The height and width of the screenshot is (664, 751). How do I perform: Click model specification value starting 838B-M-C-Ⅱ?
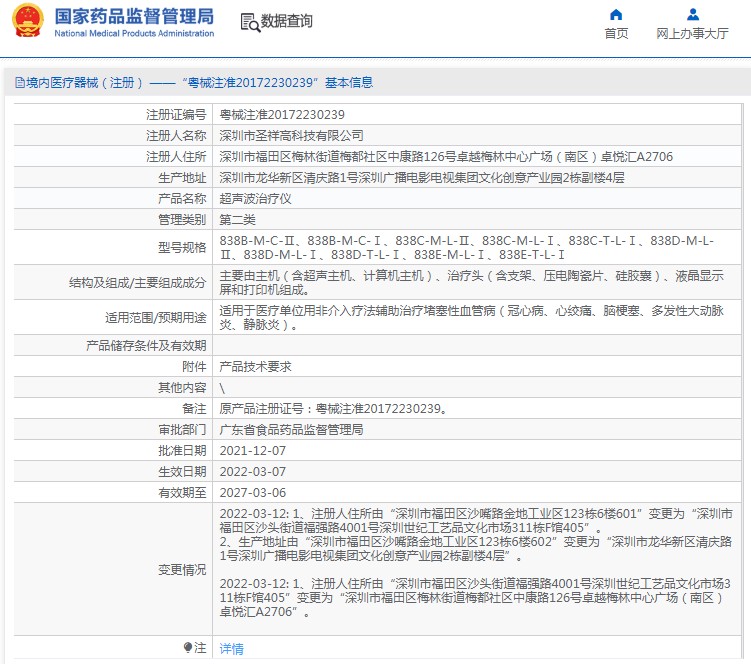(467, 247)
